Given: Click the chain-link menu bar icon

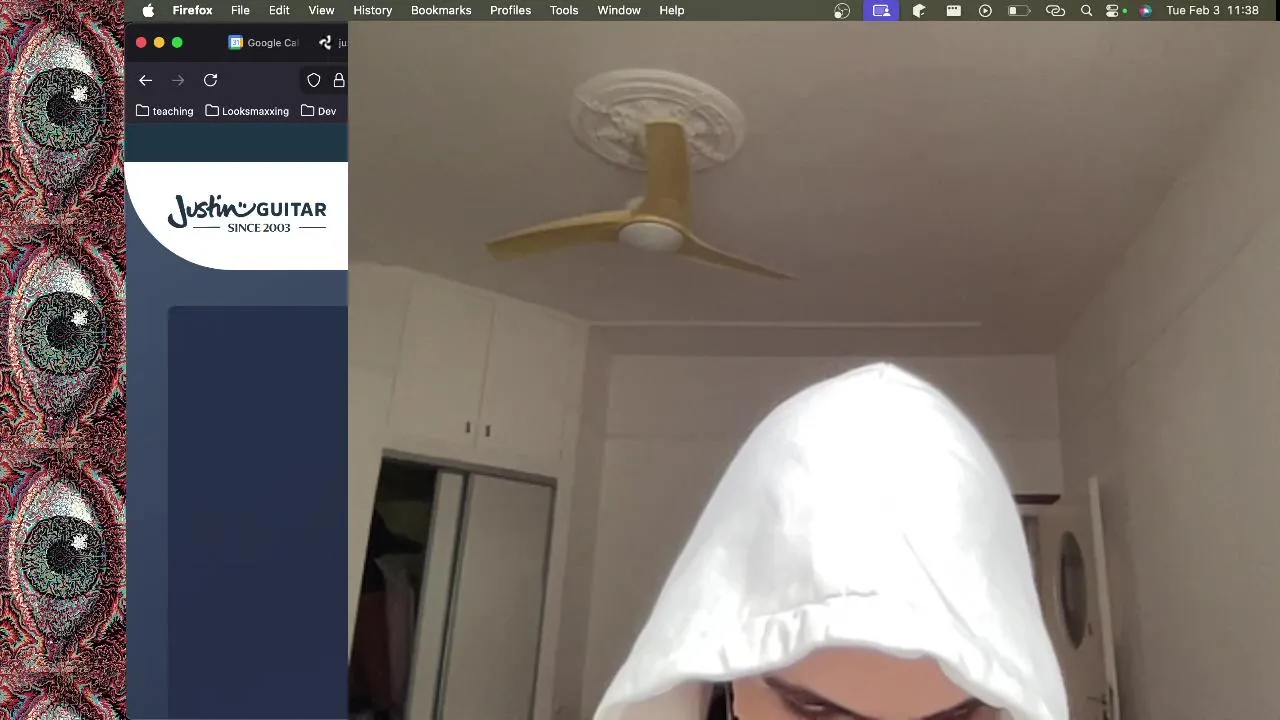Looking at the screenshot, I should (x=1055, y=10).
